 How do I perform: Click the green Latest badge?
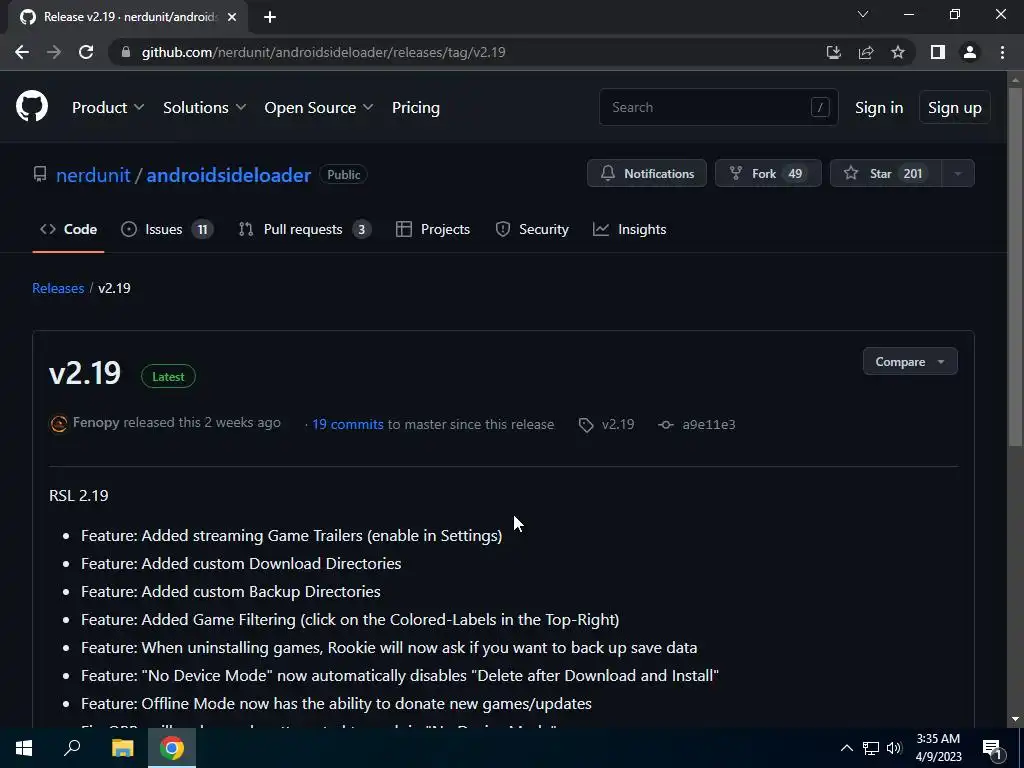point(168,376)
